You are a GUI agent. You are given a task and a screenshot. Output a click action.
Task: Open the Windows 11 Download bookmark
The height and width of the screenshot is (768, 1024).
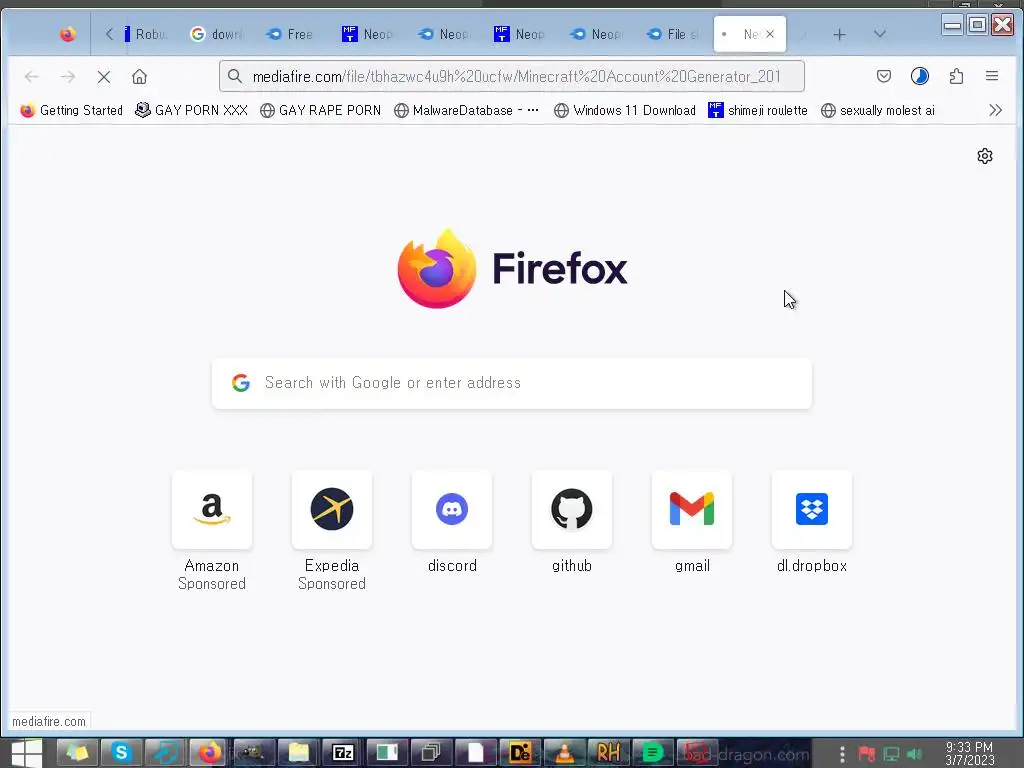(624, 110)
